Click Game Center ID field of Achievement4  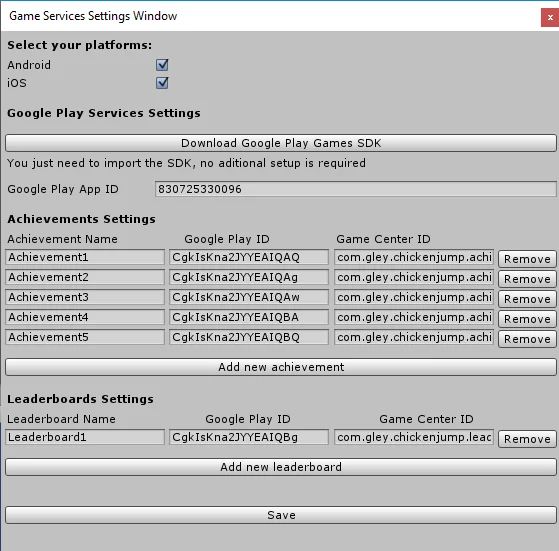[x=414, y=317]
